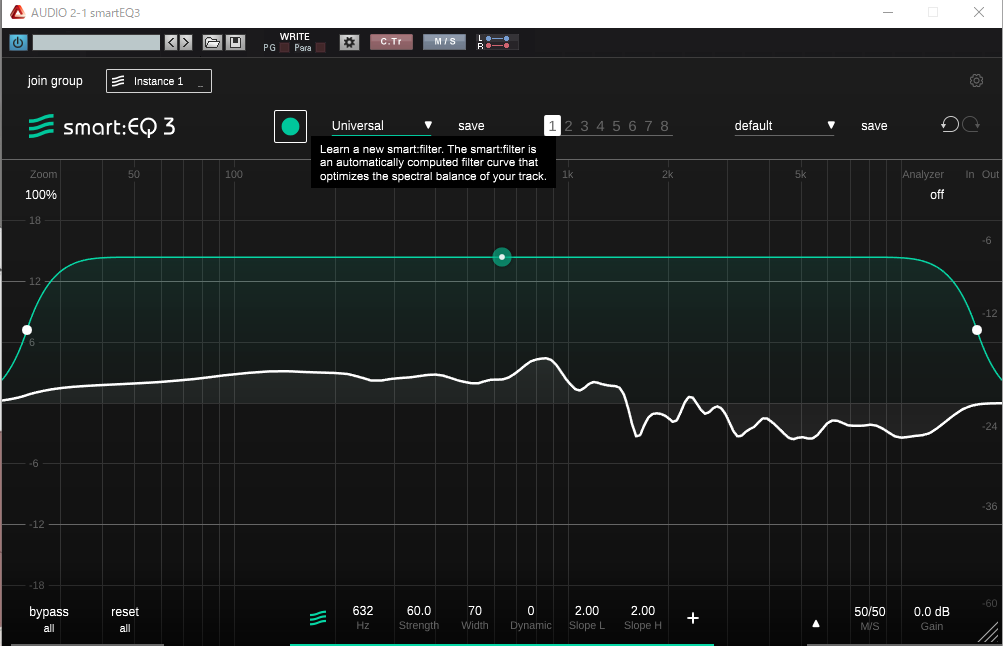The height and width of the screenshot is (646, 1003).
Task: Click the 0.0 dB Gain value
Action: pos(931,611)
